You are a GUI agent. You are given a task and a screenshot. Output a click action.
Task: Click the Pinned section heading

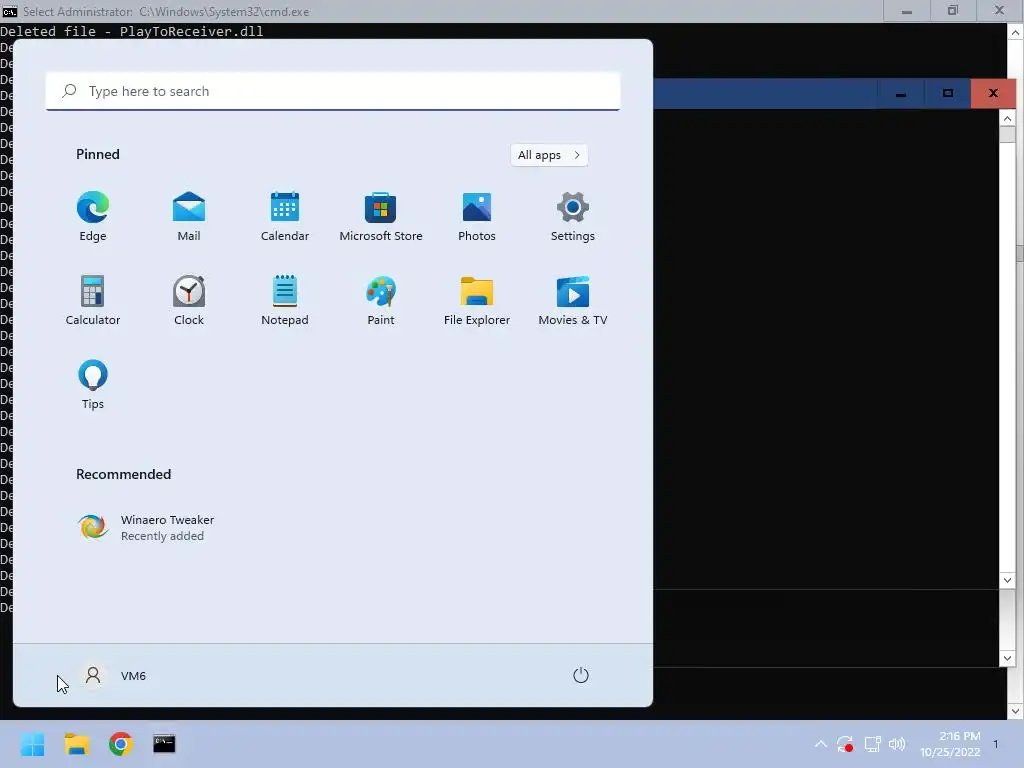(x=98, y=154)
